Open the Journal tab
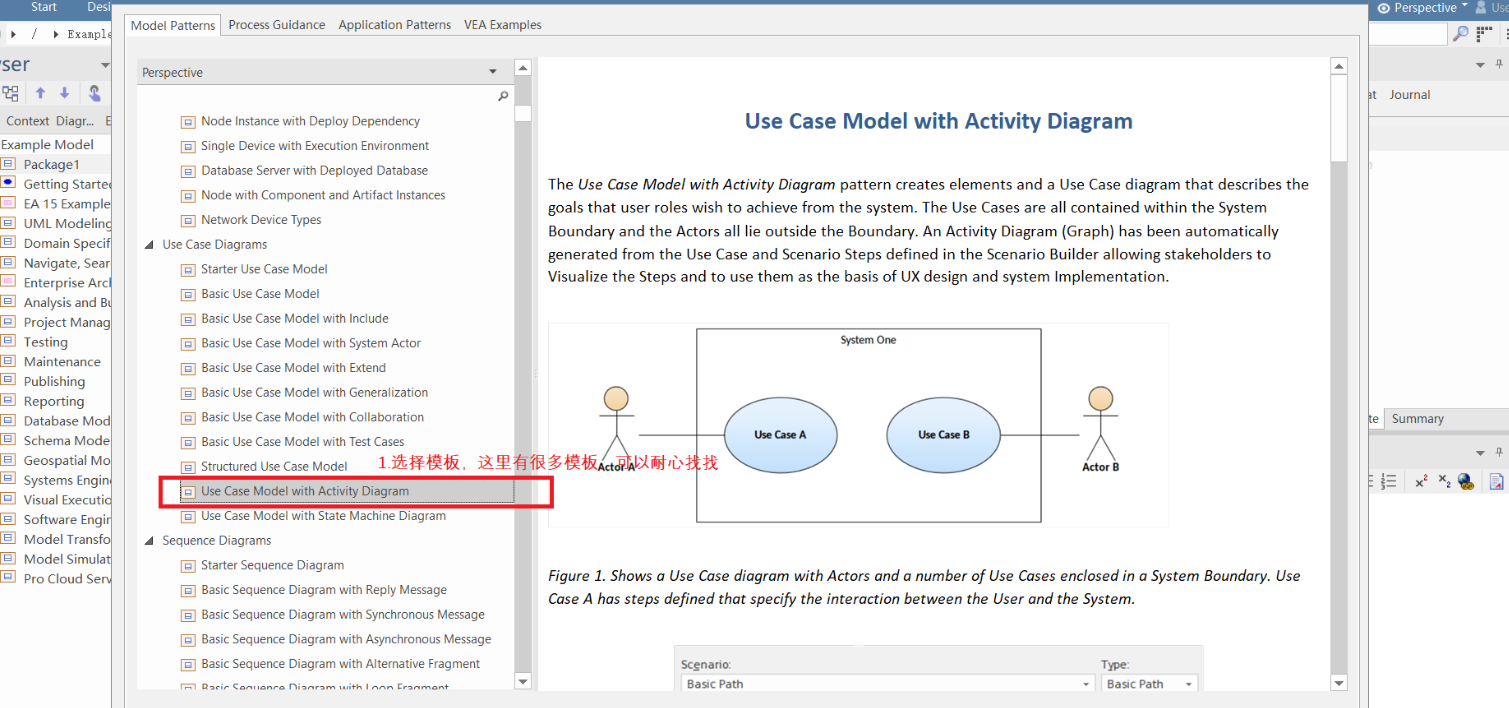This screenshot has height=708, width=1509. click(1410, 95)
